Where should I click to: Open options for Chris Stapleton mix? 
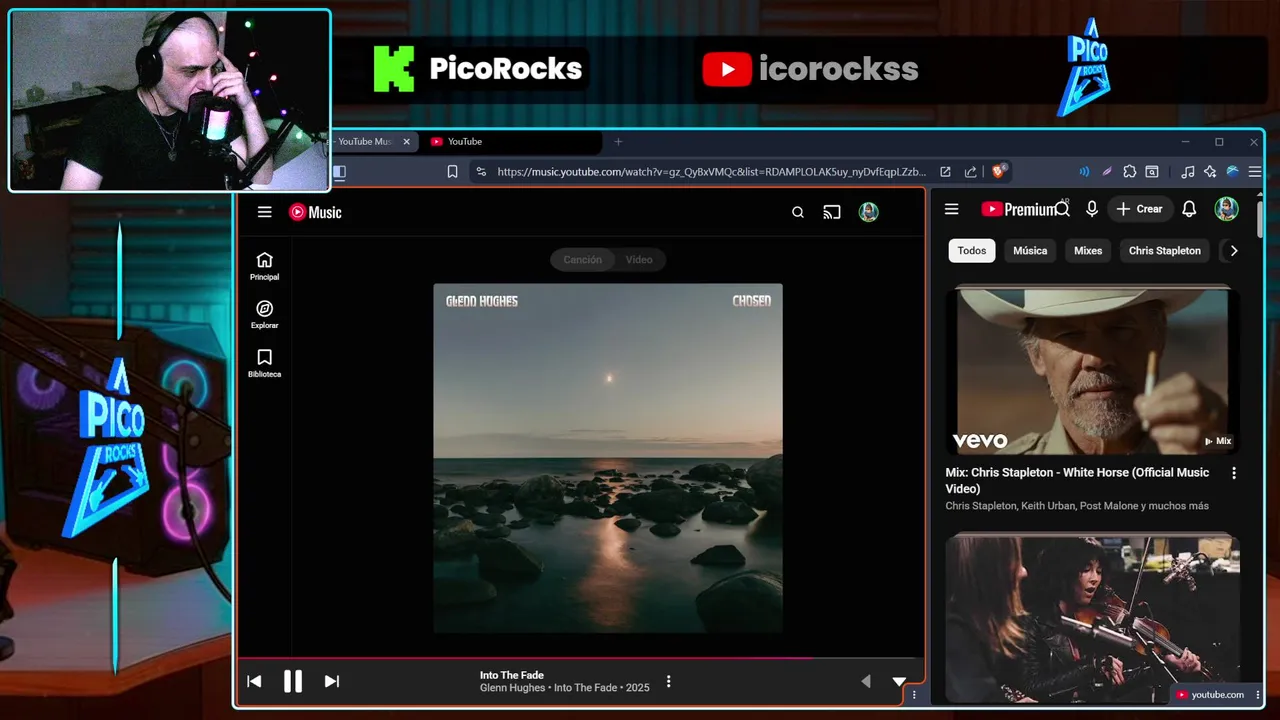[x=1234, y=473]
